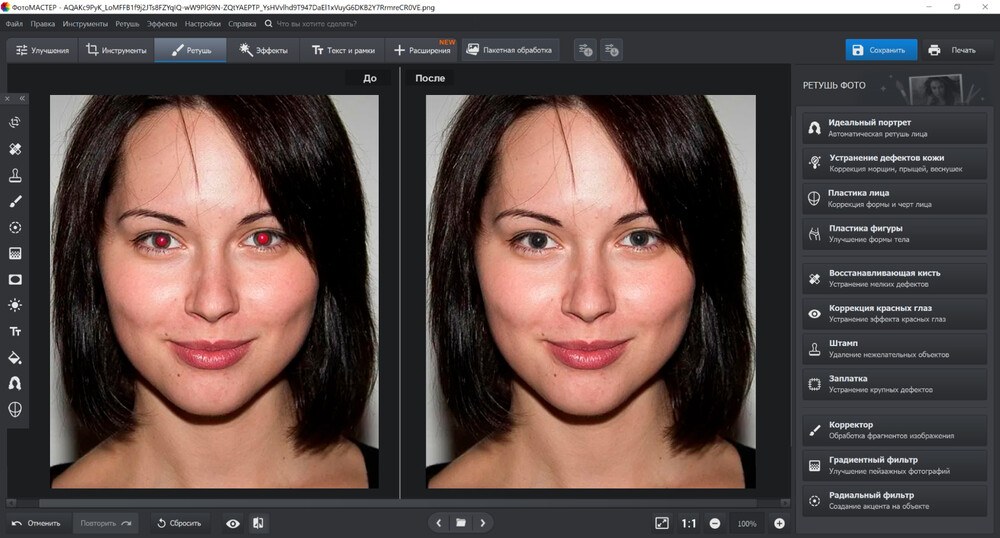Screen dimensions: 1000x538
Task: Select the crop/rotate tool in left toolbar
Action: point(16,123)
